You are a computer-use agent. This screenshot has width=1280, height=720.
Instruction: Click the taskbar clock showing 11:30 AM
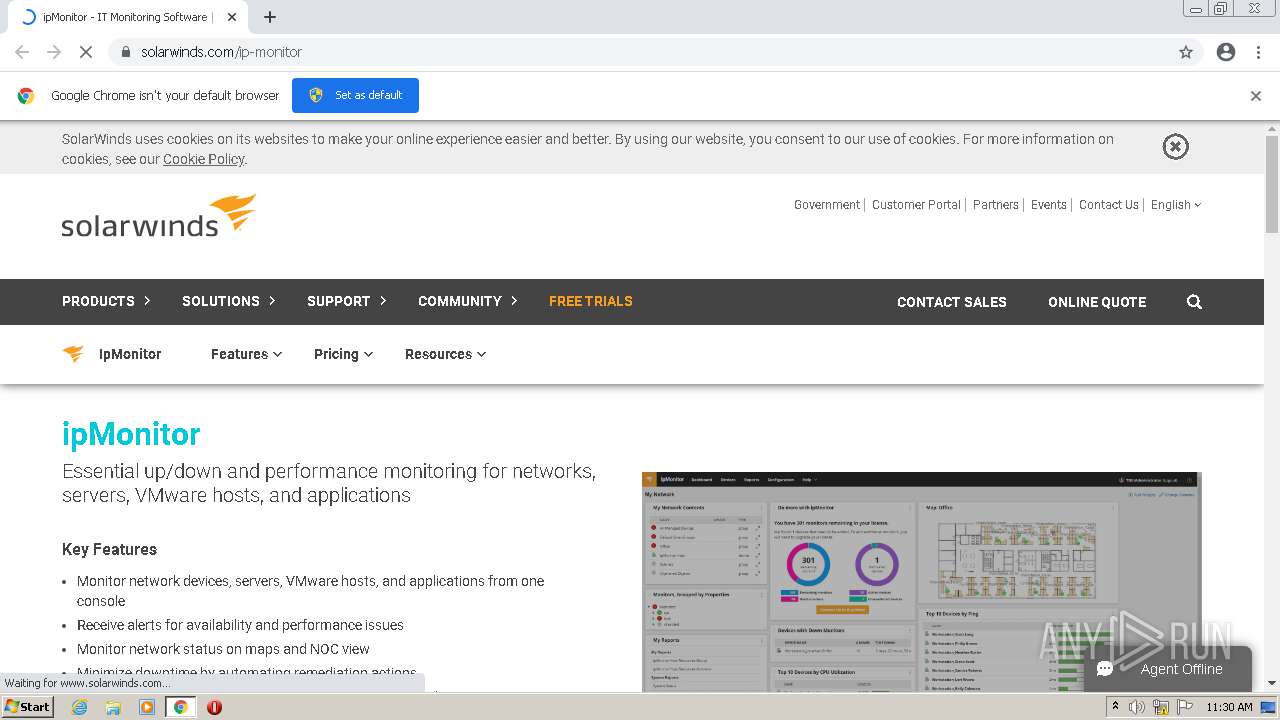(1229, 707)
